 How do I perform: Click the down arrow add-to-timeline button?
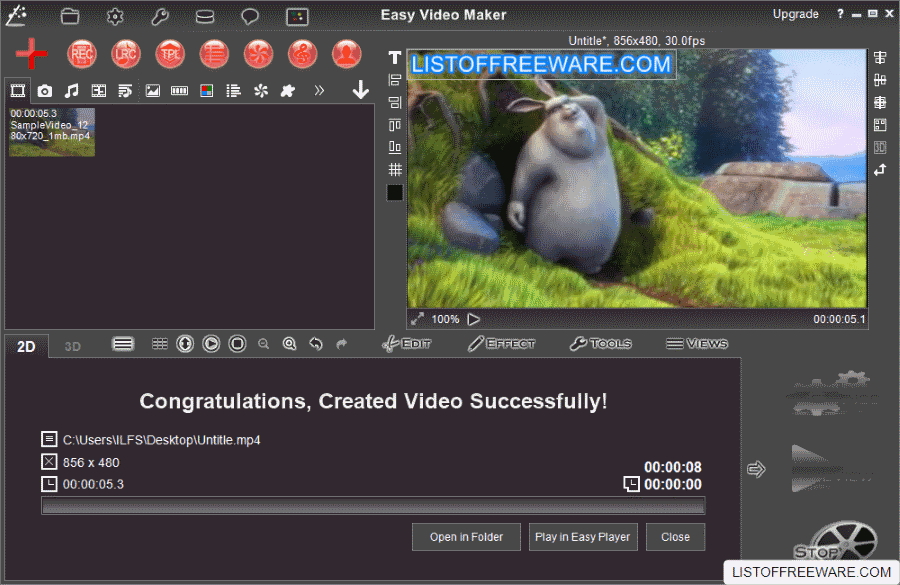pyautogui.click(x=360, y=90)
